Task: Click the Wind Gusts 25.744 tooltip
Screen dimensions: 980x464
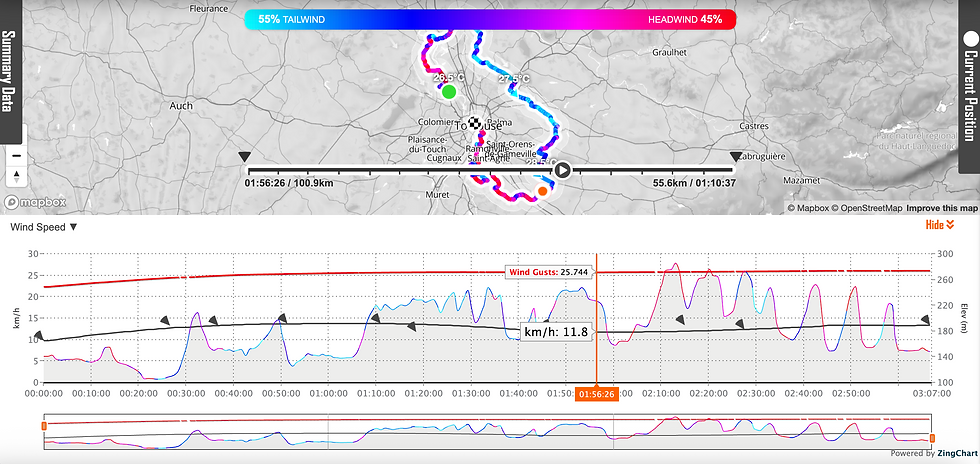Action: point(548,272)
